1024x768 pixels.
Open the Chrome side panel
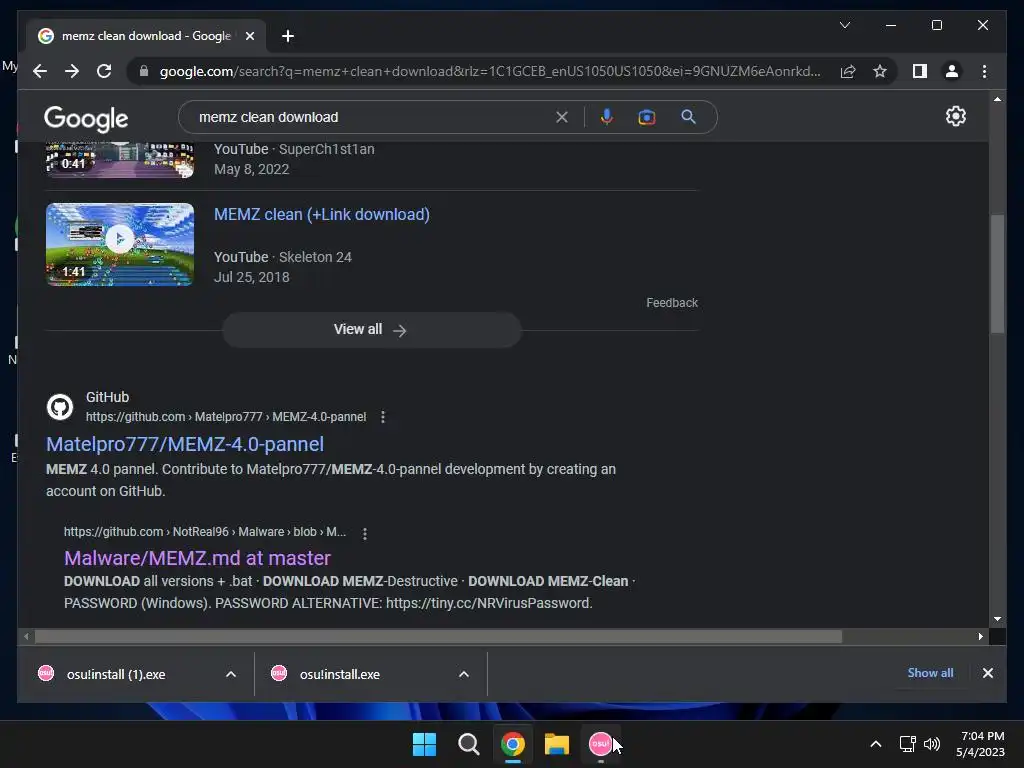[920, 71]
